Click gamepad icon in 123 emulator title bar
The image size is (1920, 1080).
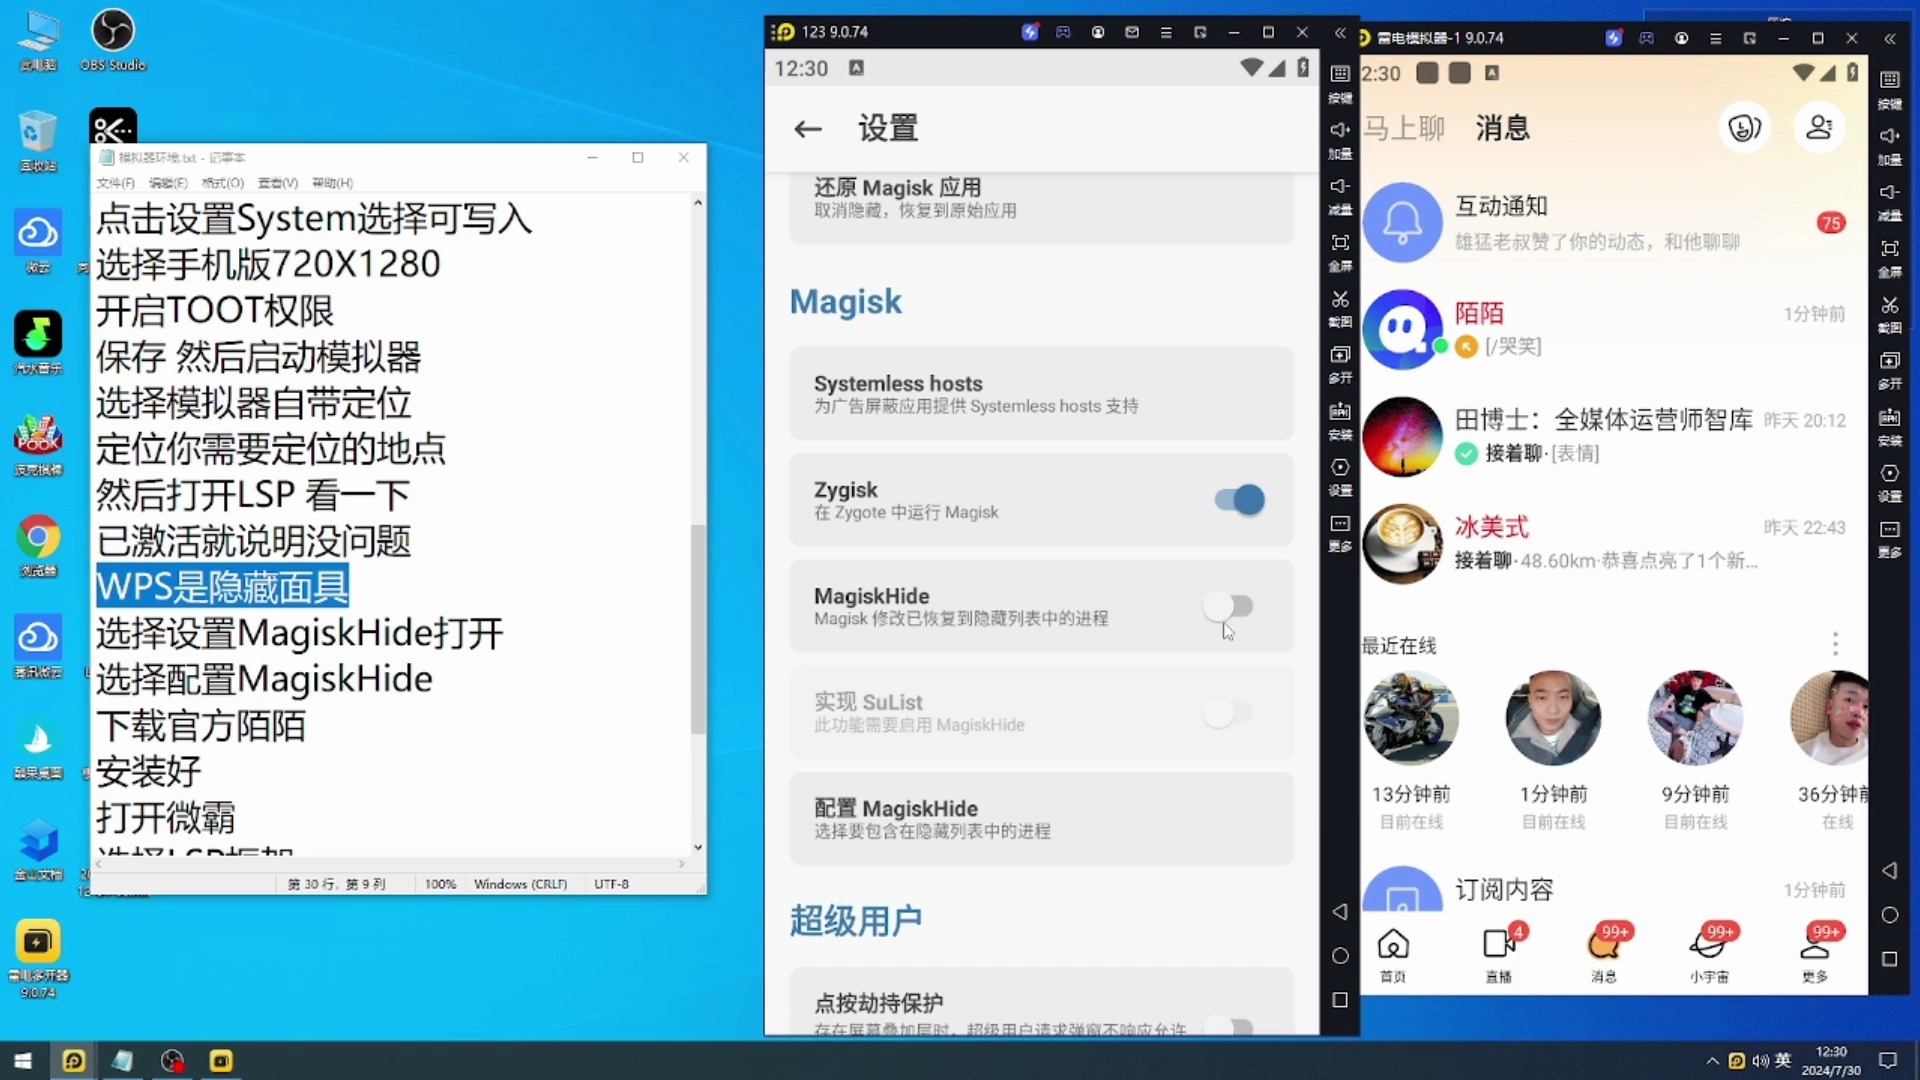click(1063, 33)
